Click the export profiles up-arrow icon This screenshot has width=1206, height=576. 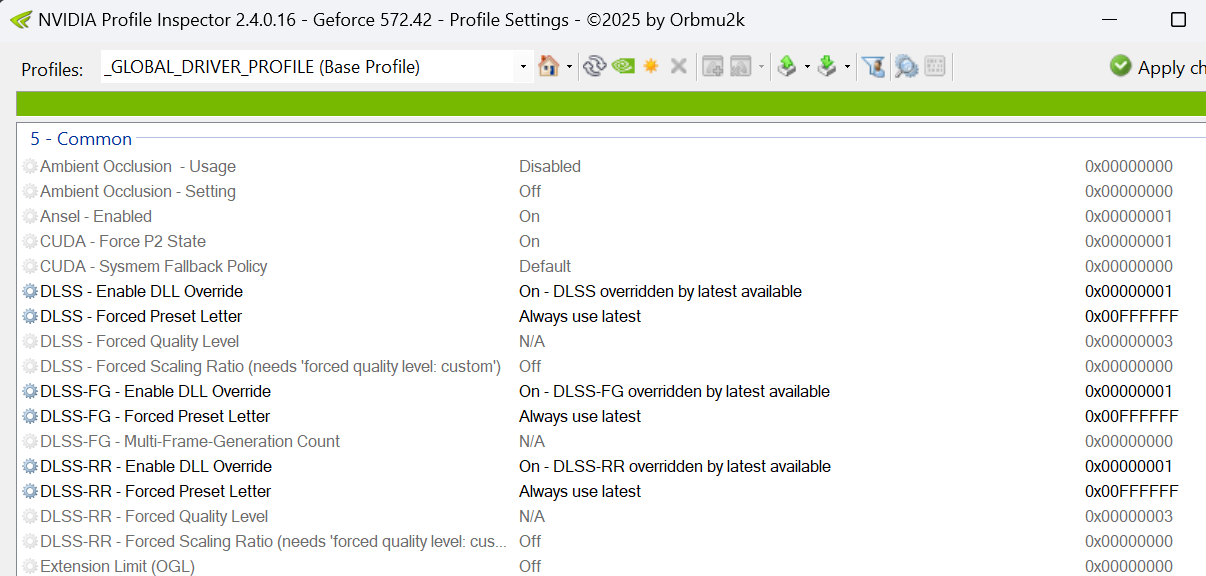click(x=787, y=66)
